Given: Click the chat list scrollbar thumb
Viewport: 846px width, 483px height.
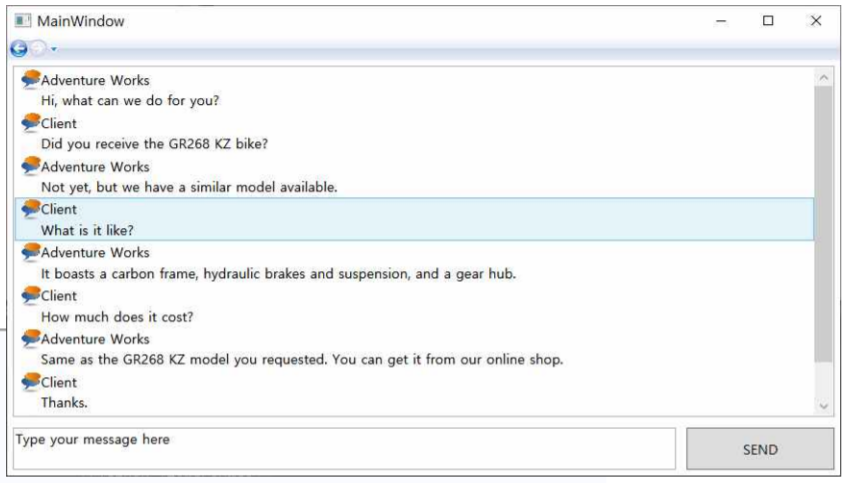Looking at the screenshot, I should pos(823,224).
